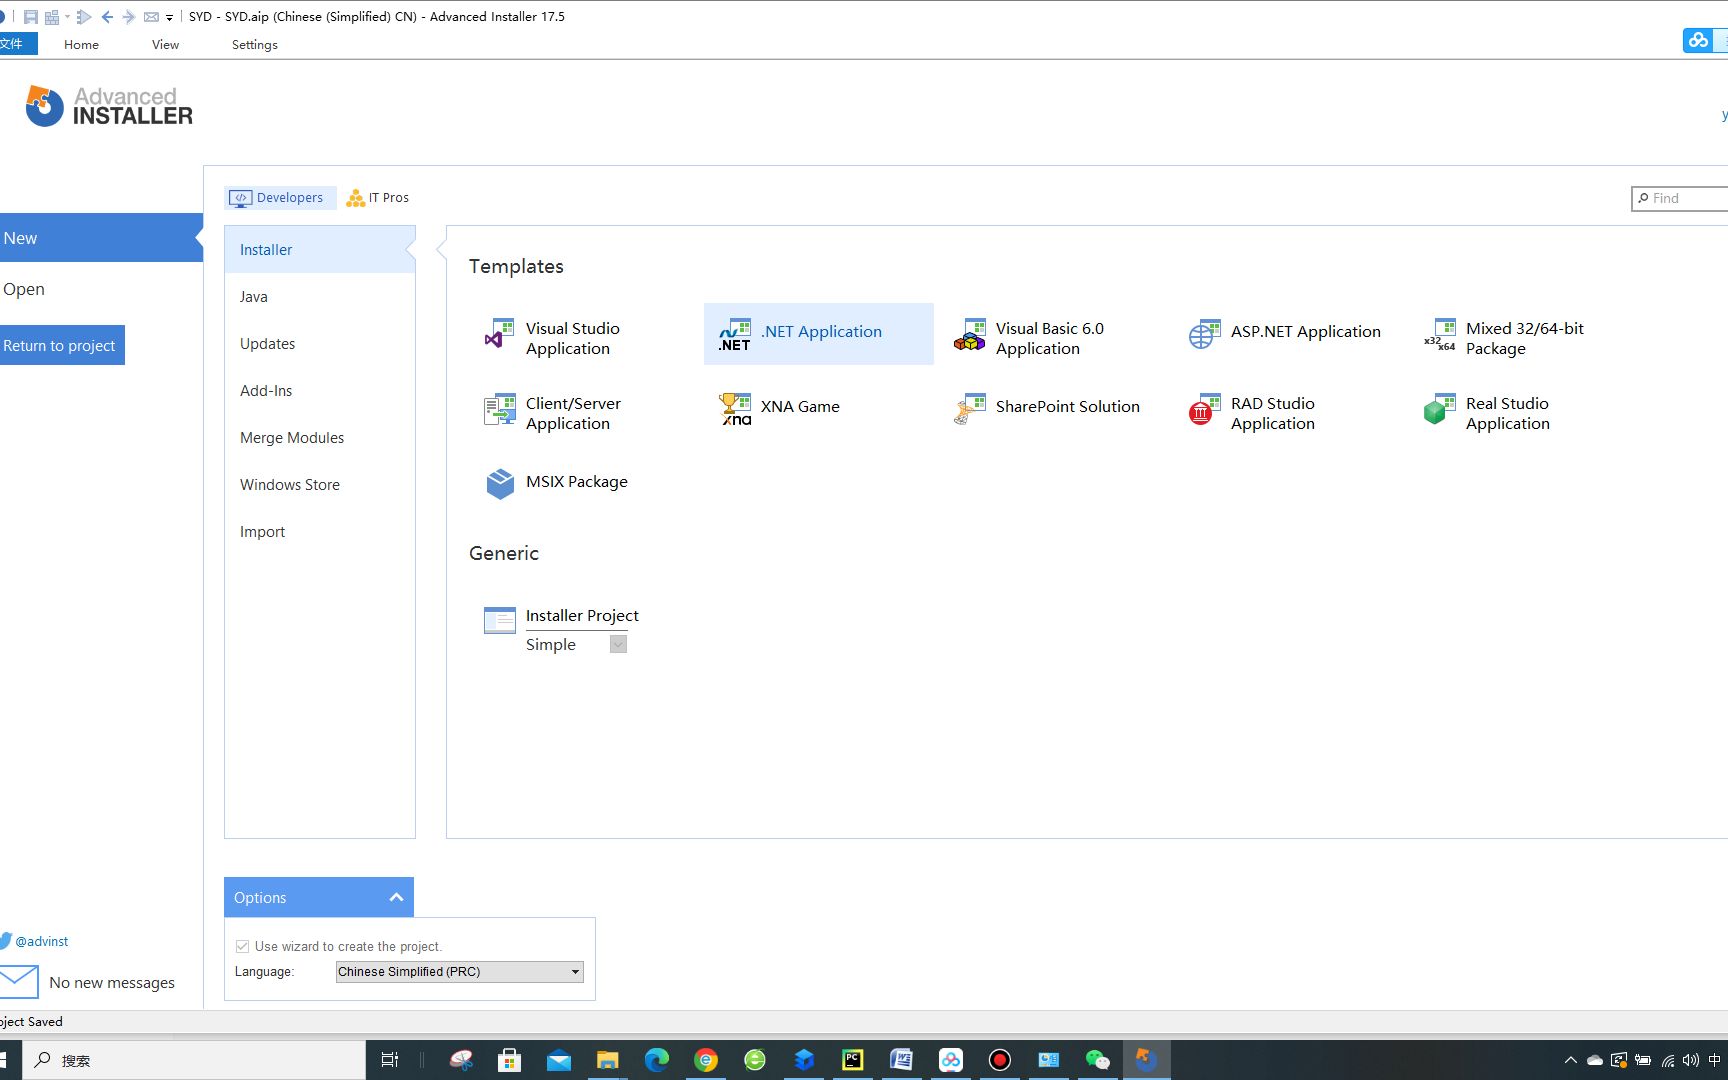The image size is (1728, 1080).
Task: Select the Windows Store category
Action: [319, 484]
